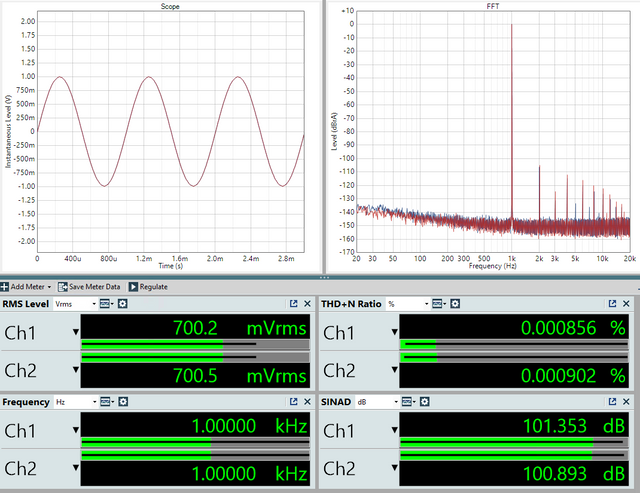Click the Ch1 THD+N reading 0.000856 %

573,328
